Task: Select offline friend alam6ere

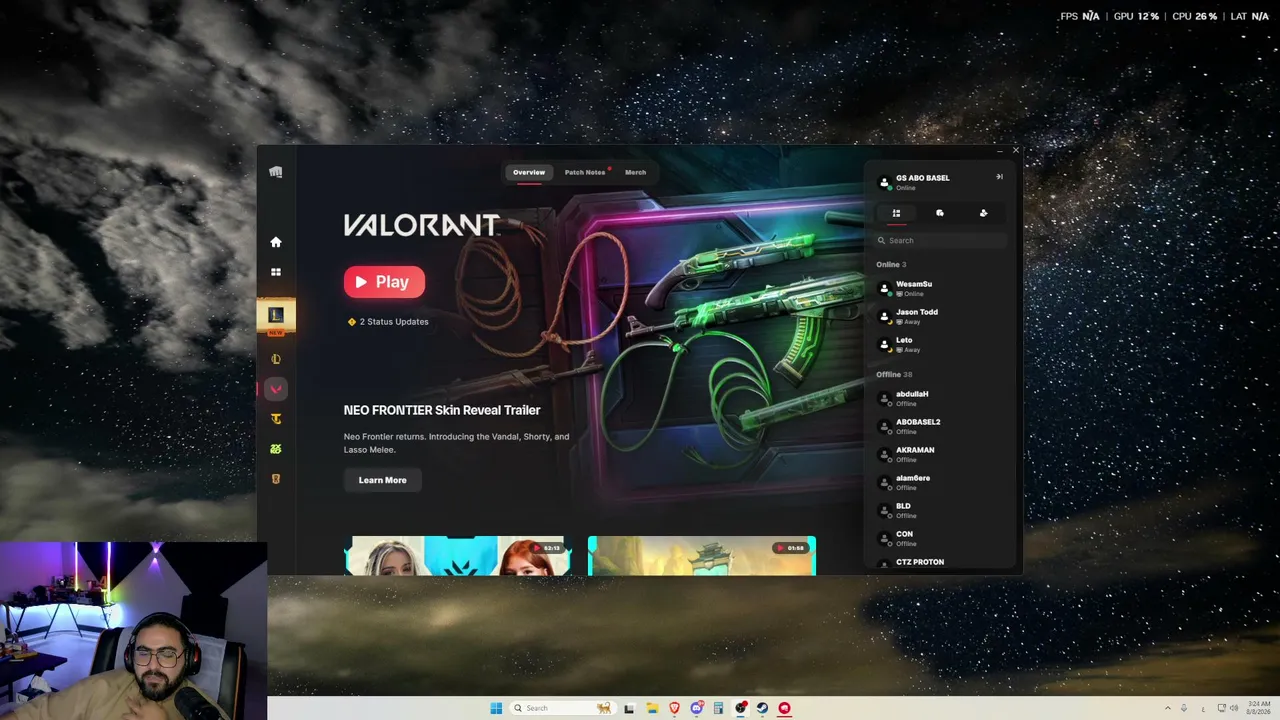Action: click(x=941, y=483)
